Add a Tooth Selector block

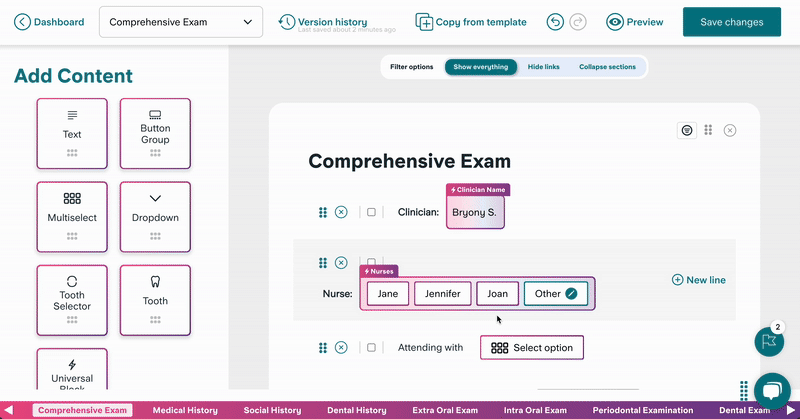[x=72, y=300]
